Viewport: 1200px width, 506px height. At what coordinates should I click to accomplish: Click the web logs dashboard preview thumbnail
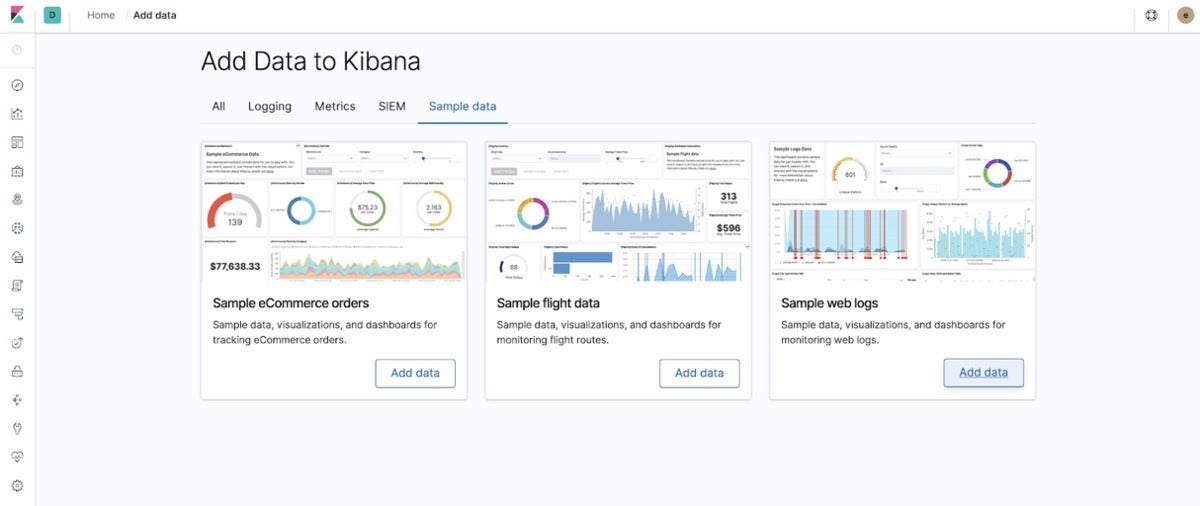pyautogui.click(x=902, y=210)
